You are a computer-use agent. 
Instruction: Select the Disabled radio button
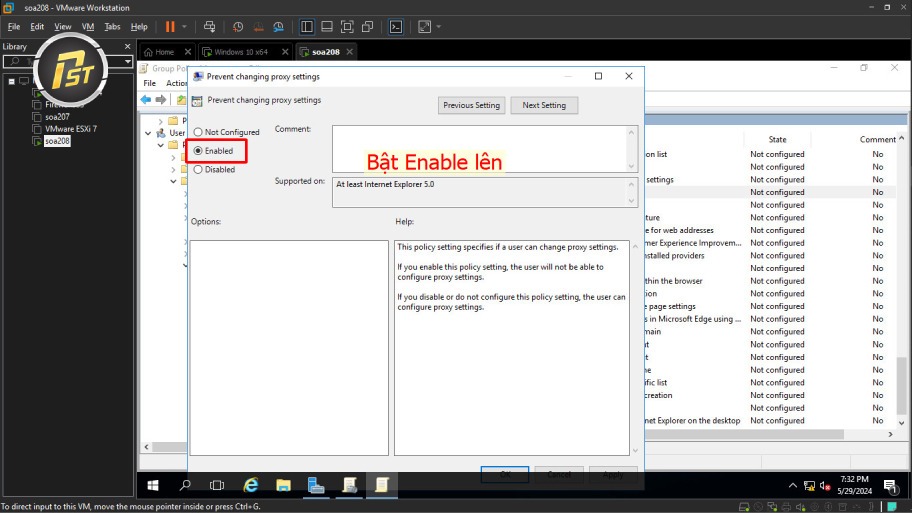click(x=198, y=170)
